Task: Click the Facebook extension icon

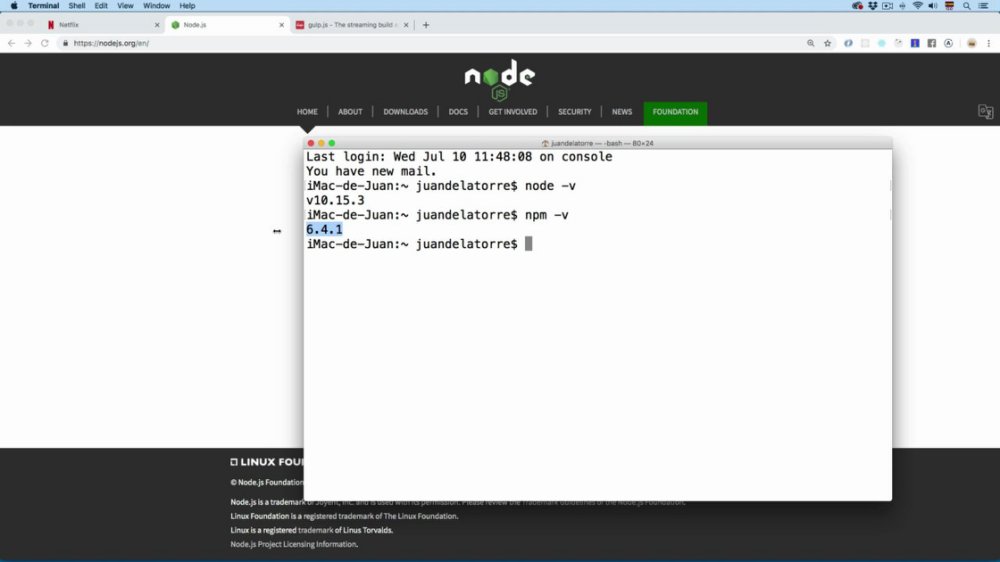Action: point(932,43)
